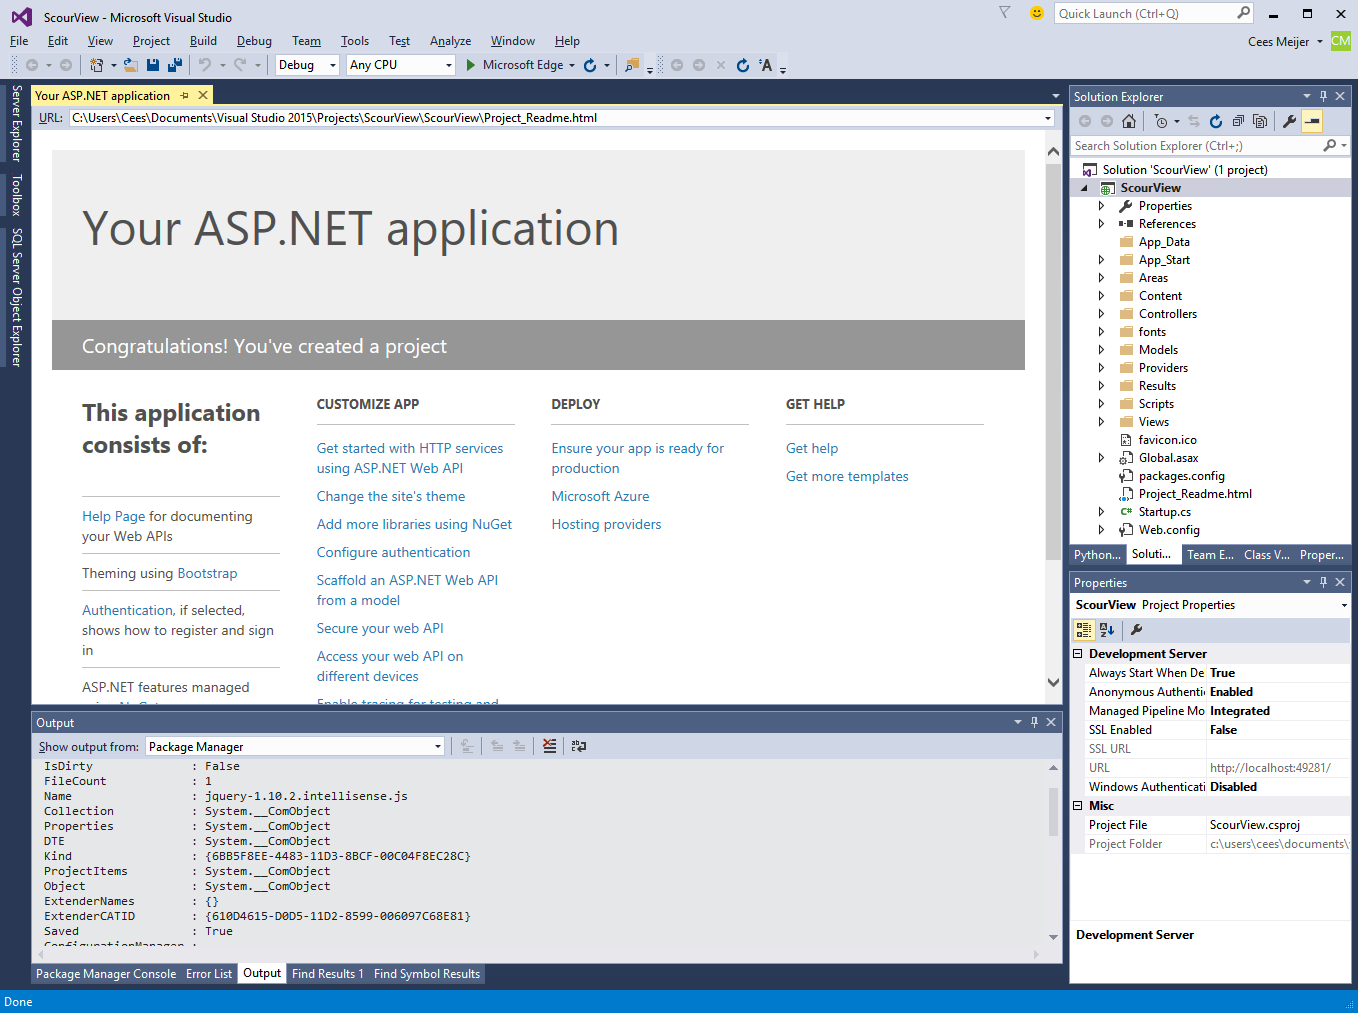The image size is (1358, 1013).
Task: Click the Quick Launch search box
Action: pos(1145,13)
